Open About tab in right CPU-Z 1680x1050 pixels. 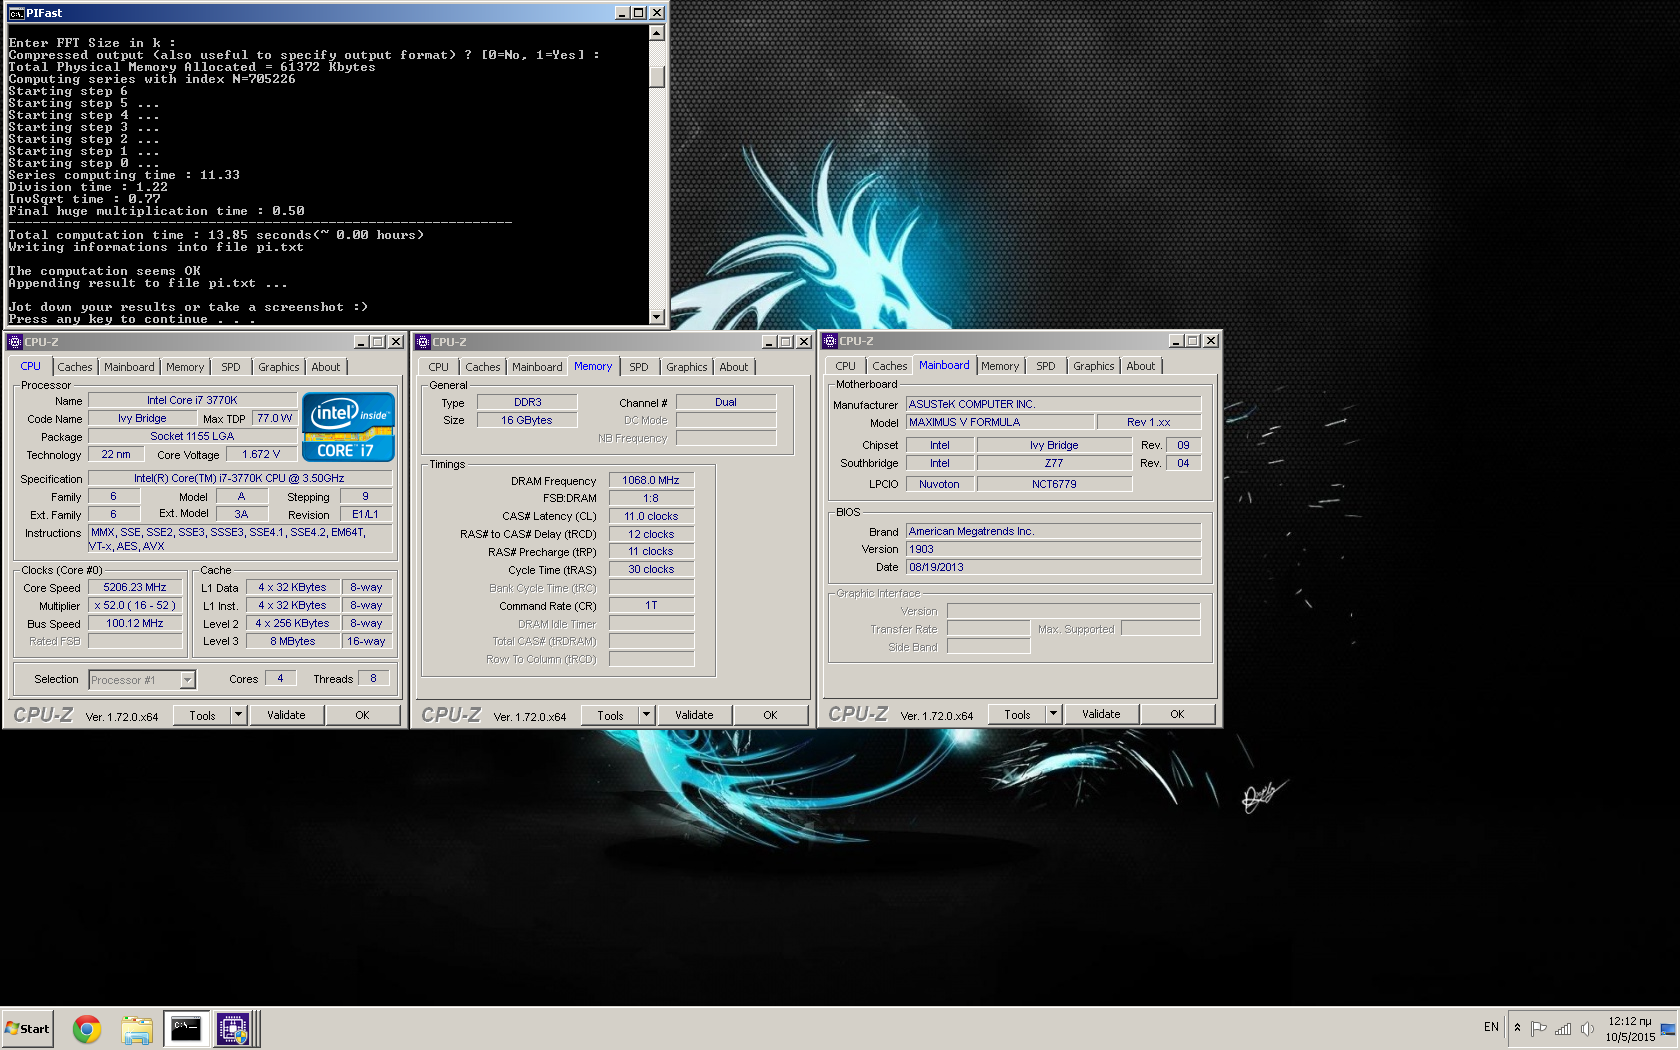click(1141, 366)
